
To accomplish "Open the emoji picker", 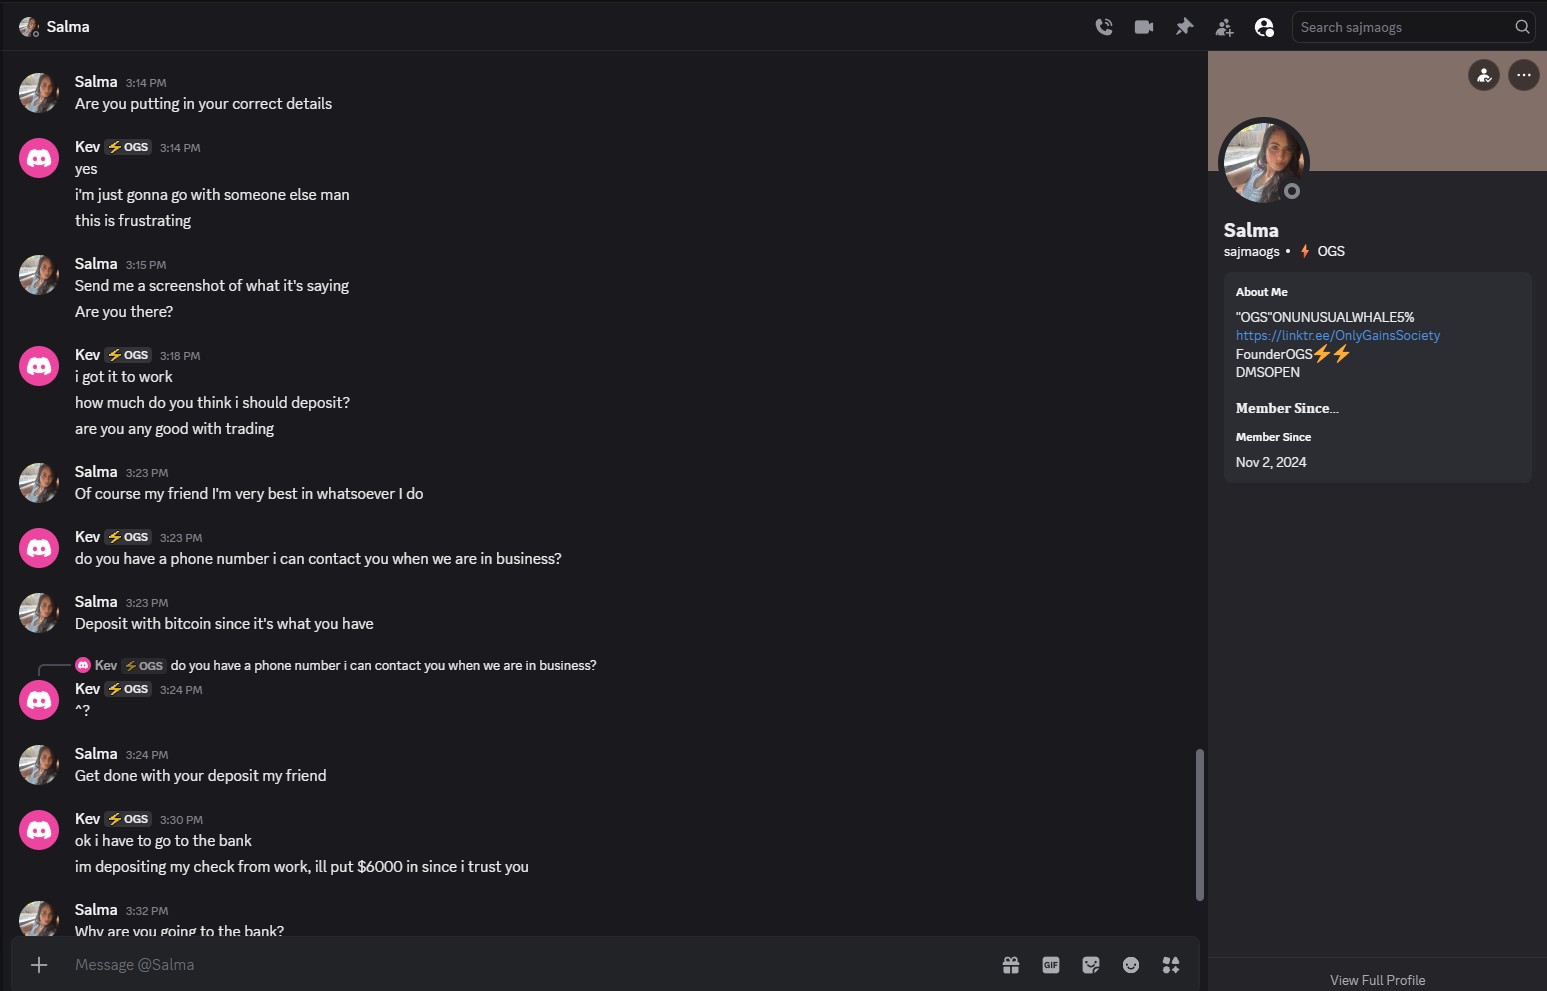I will pyautogui.click(x=1131, y=965).
